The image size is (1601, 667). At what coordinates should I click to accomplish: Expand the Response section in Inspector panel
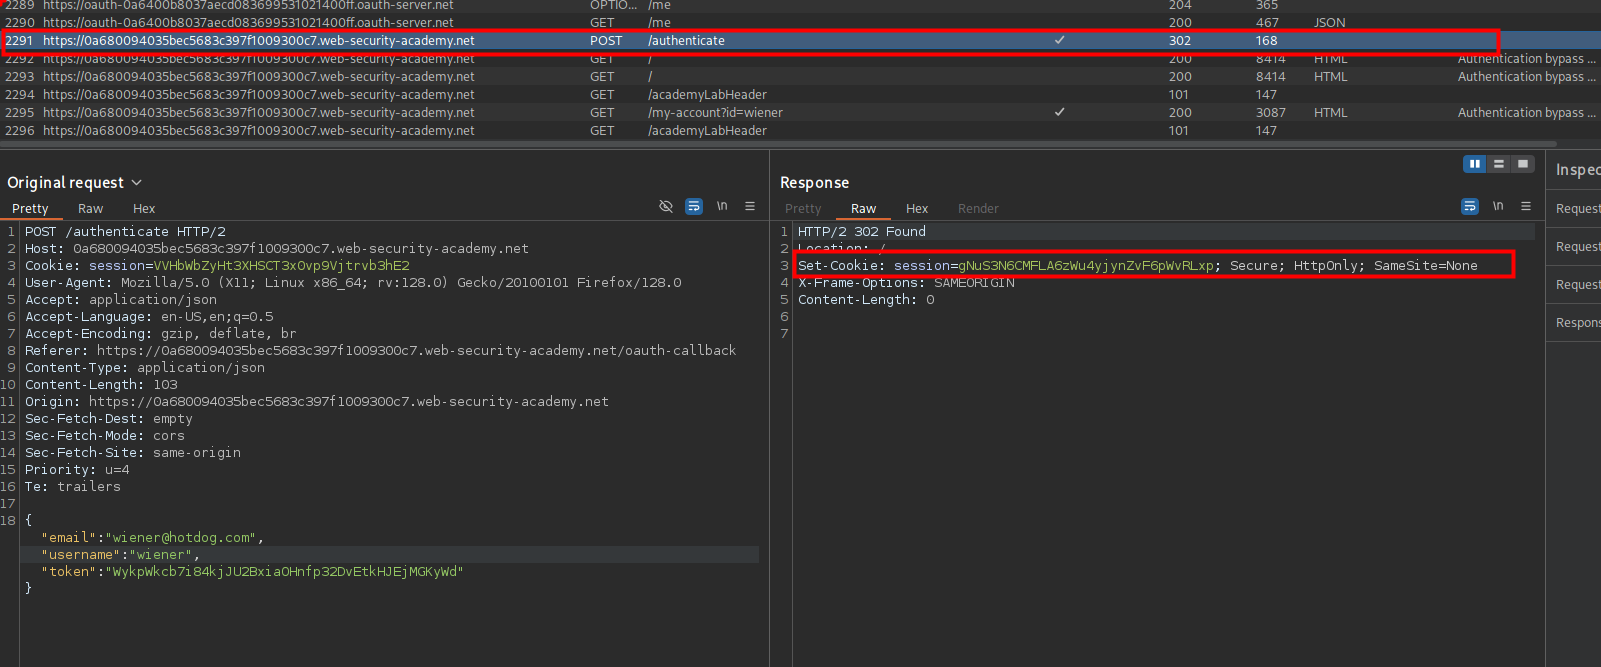click(x=1577, y=323)
